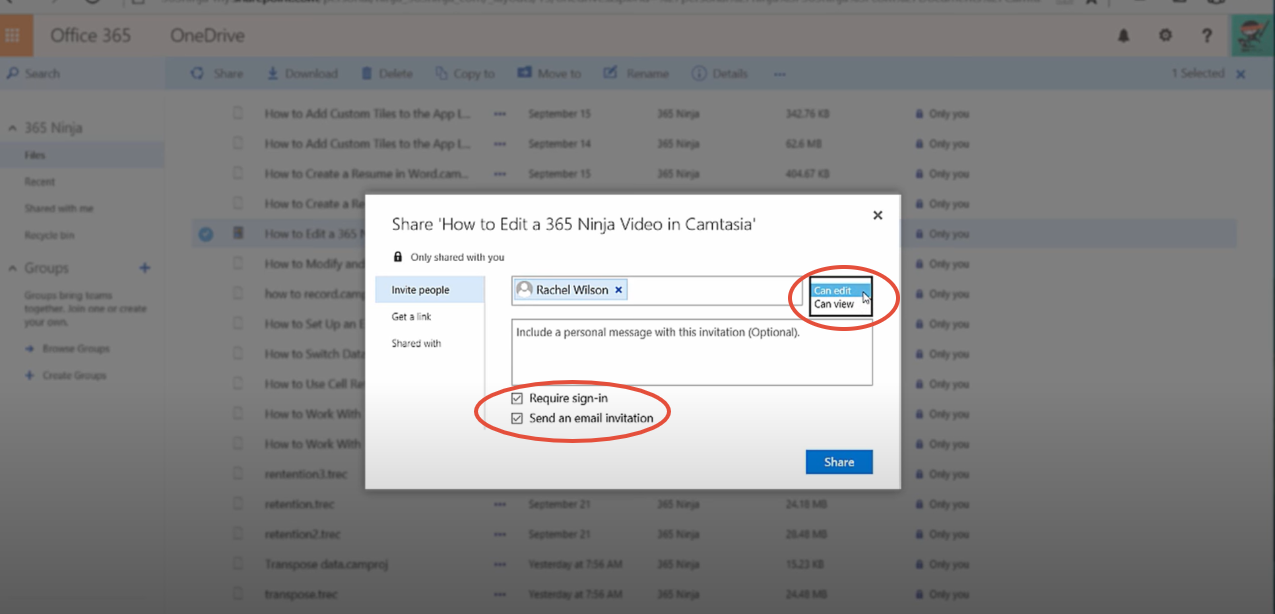Open ellipsis menu for Transpose data.camproj
This screenshot has height=614, width=1275.
pos(500,565)
